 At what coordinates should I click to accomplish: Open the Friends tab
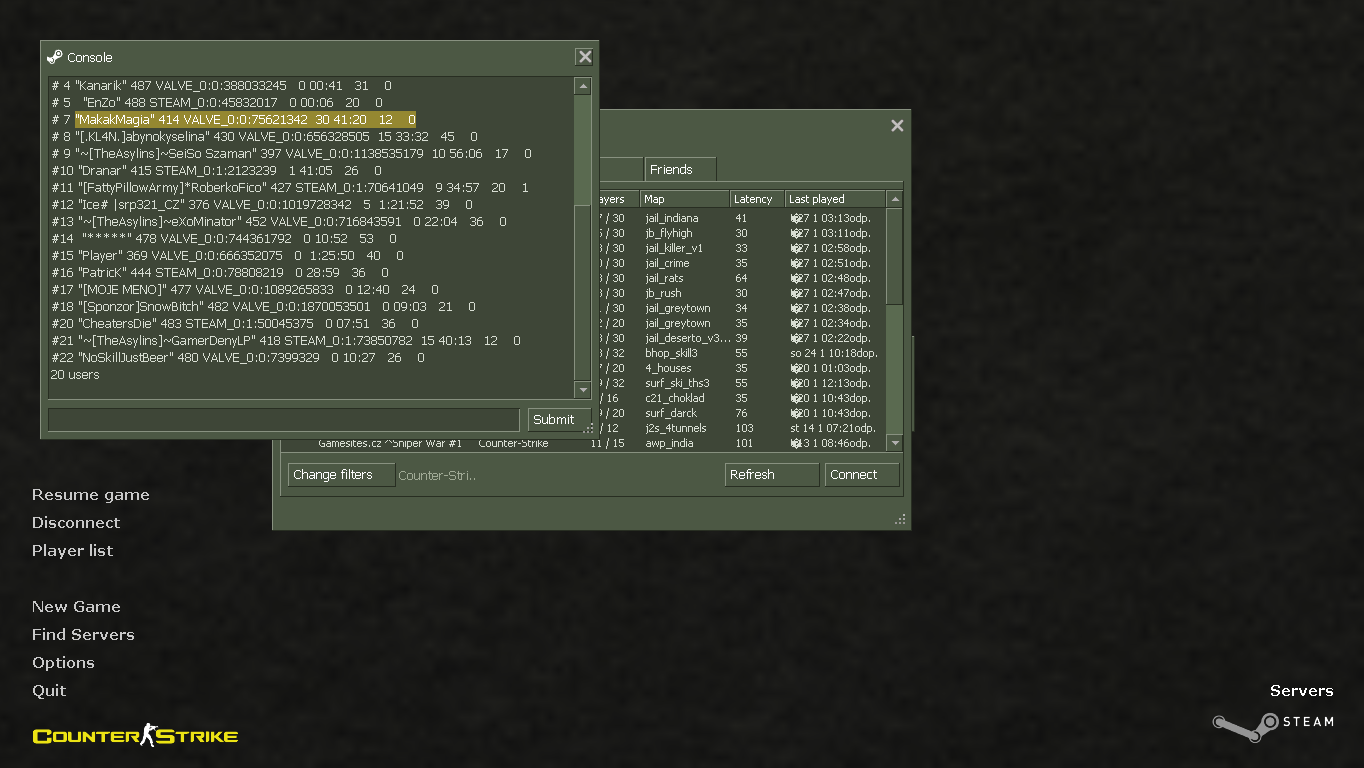point(680,169)
